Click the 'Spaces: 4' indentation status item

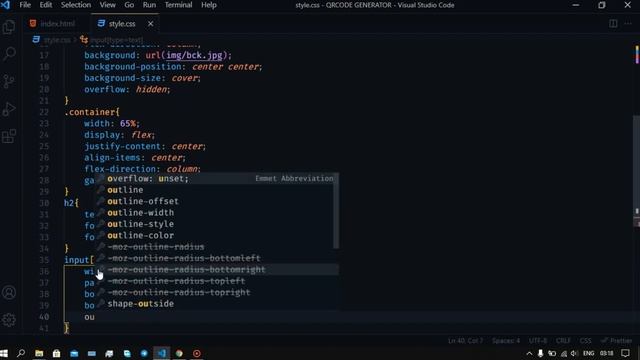coord(506,340)
